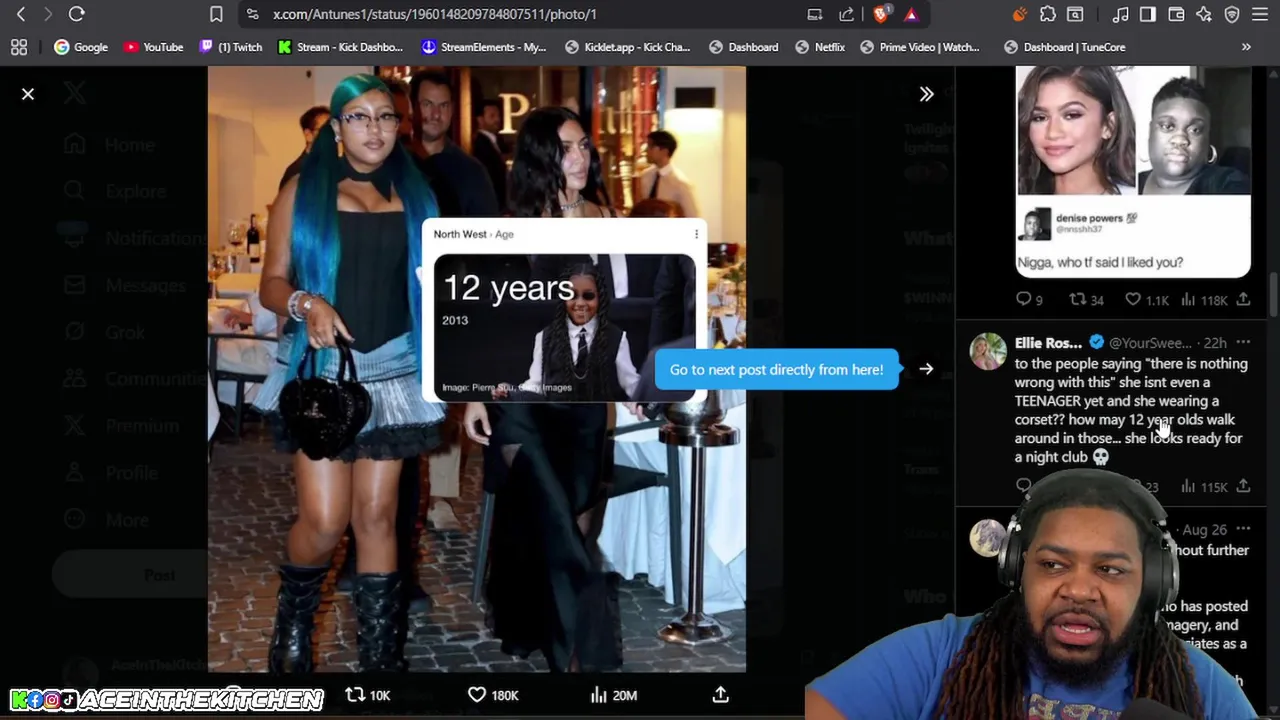This screenshot has width=1280, height=720.
Task: Open more options on North West age card
Action: coord(696,234)
